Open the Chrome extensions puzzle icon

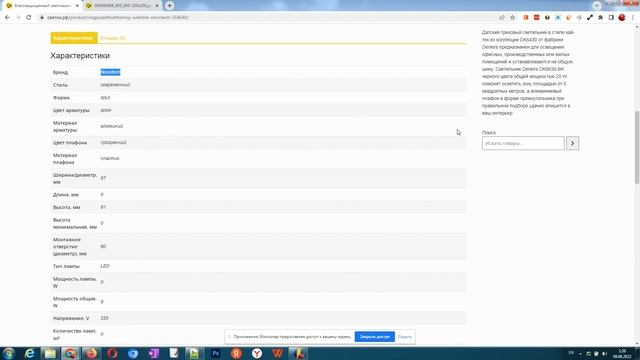coord(600,18)
